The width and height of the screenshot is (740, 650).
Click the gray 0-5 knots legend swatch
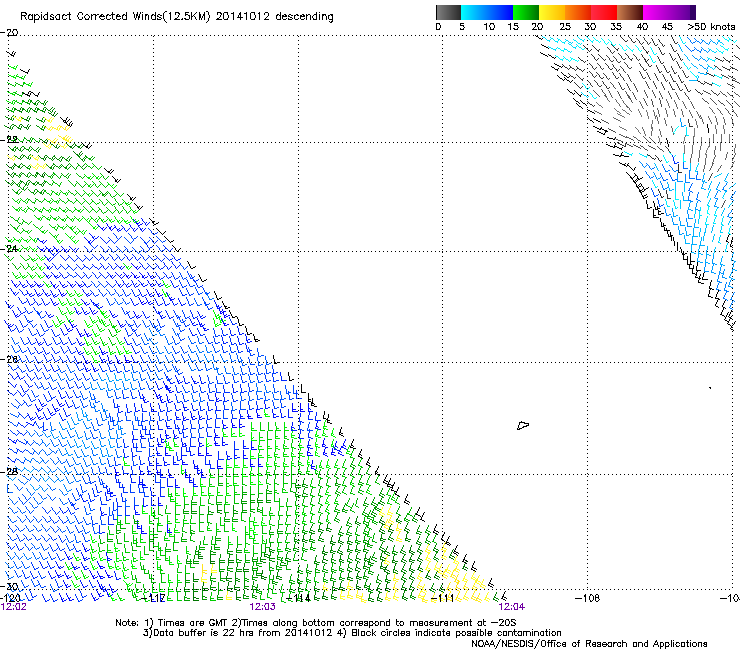point(448,12)
